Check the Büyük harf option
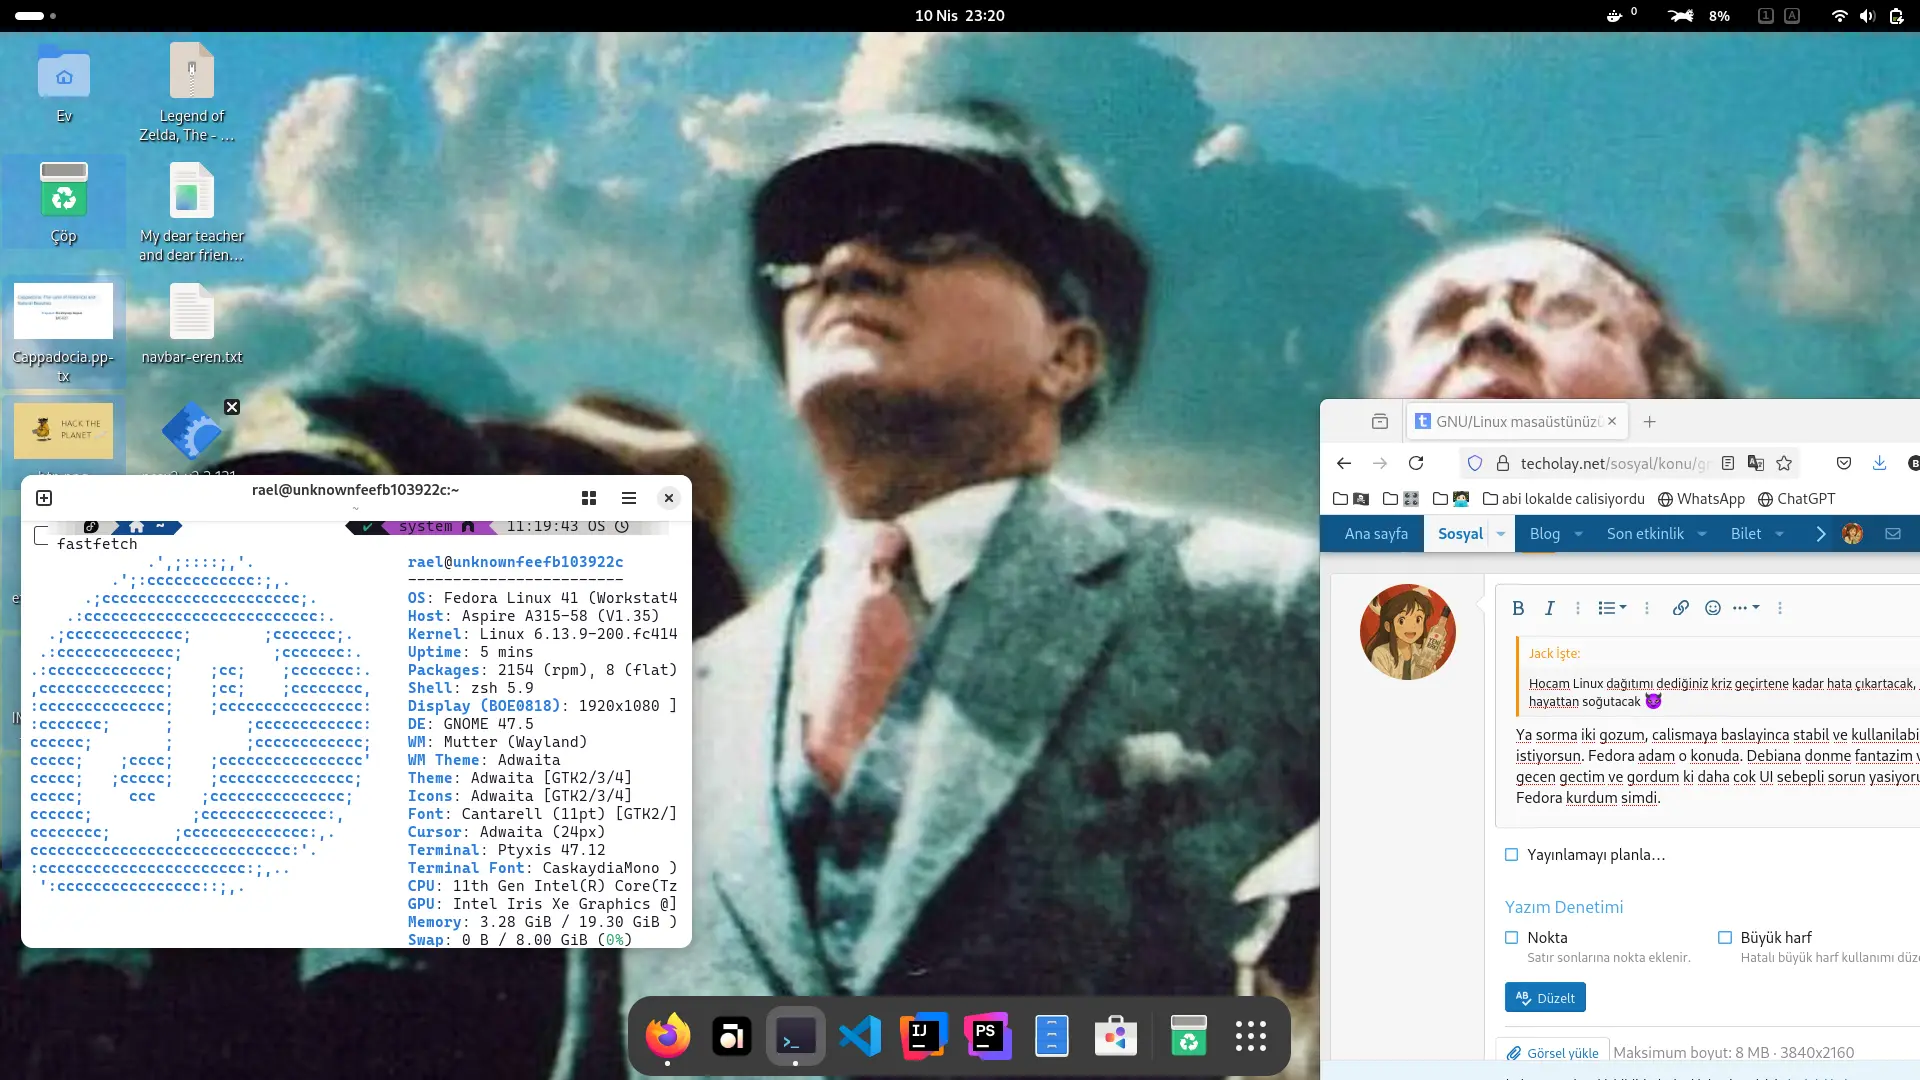Screen dimensions: 1920x1080 click(1725, 938)
